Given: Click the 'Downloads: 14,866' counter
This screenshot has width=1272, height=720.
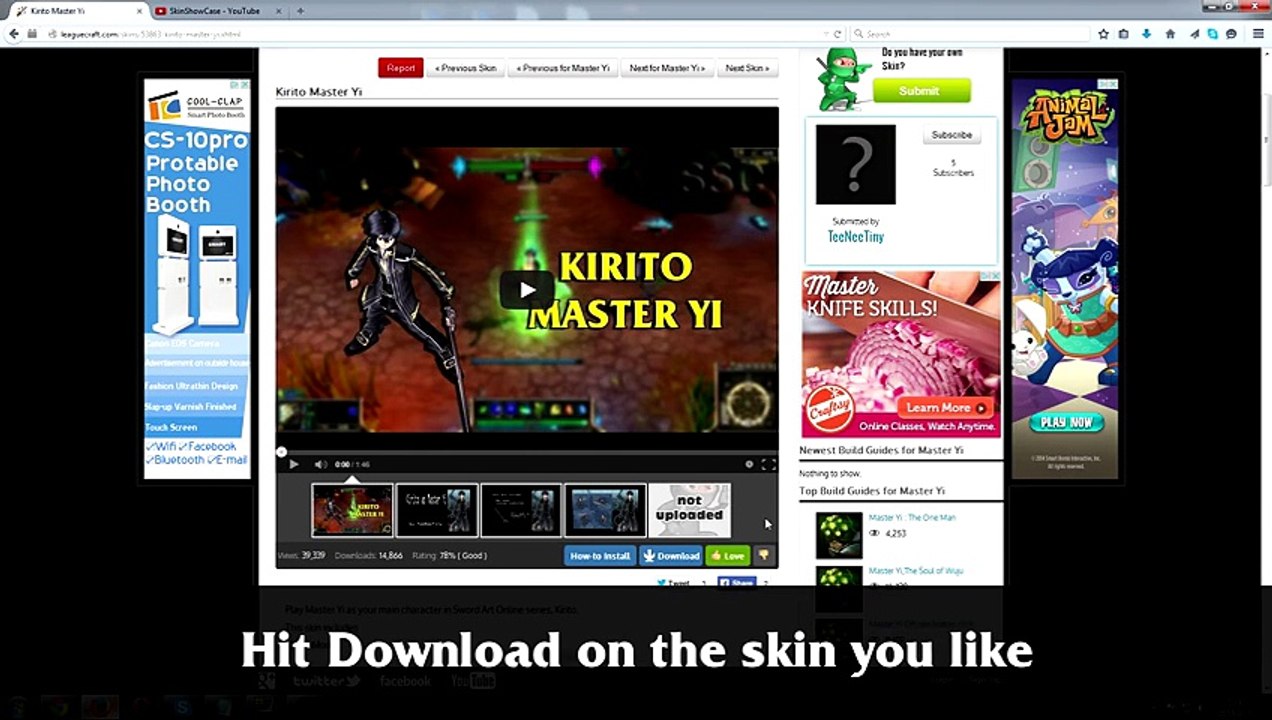Looking at the screenshot, I should coord(369,555).
